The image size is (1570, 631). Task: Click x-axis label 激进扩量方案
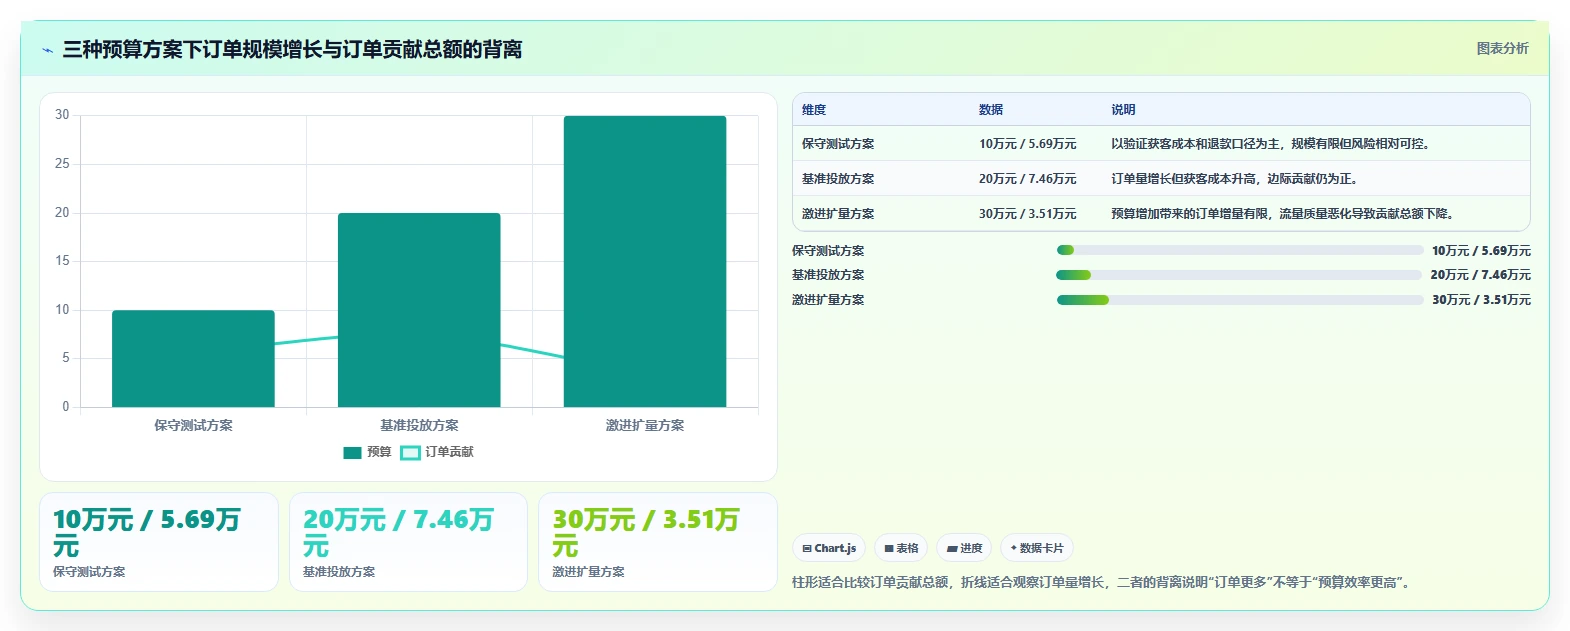click(x=645, y=425)
